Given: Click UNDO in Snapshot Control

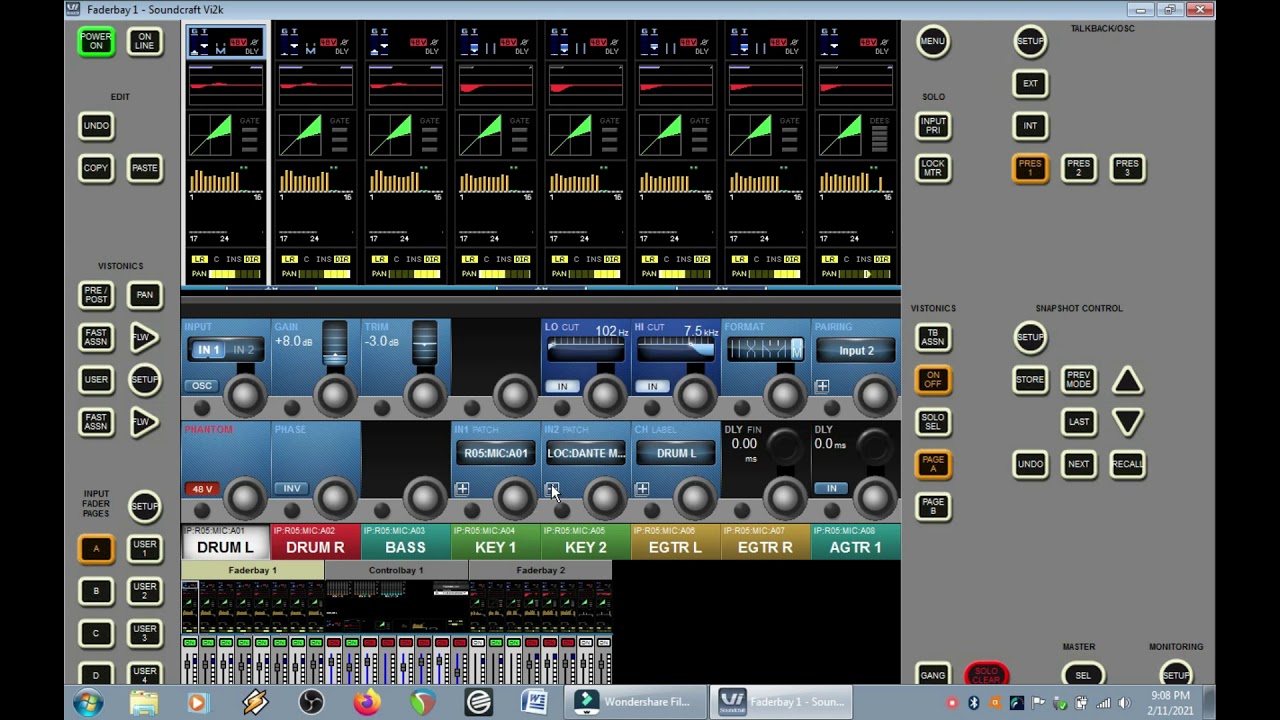Looking at the screenshot, I should [1030, 464].
